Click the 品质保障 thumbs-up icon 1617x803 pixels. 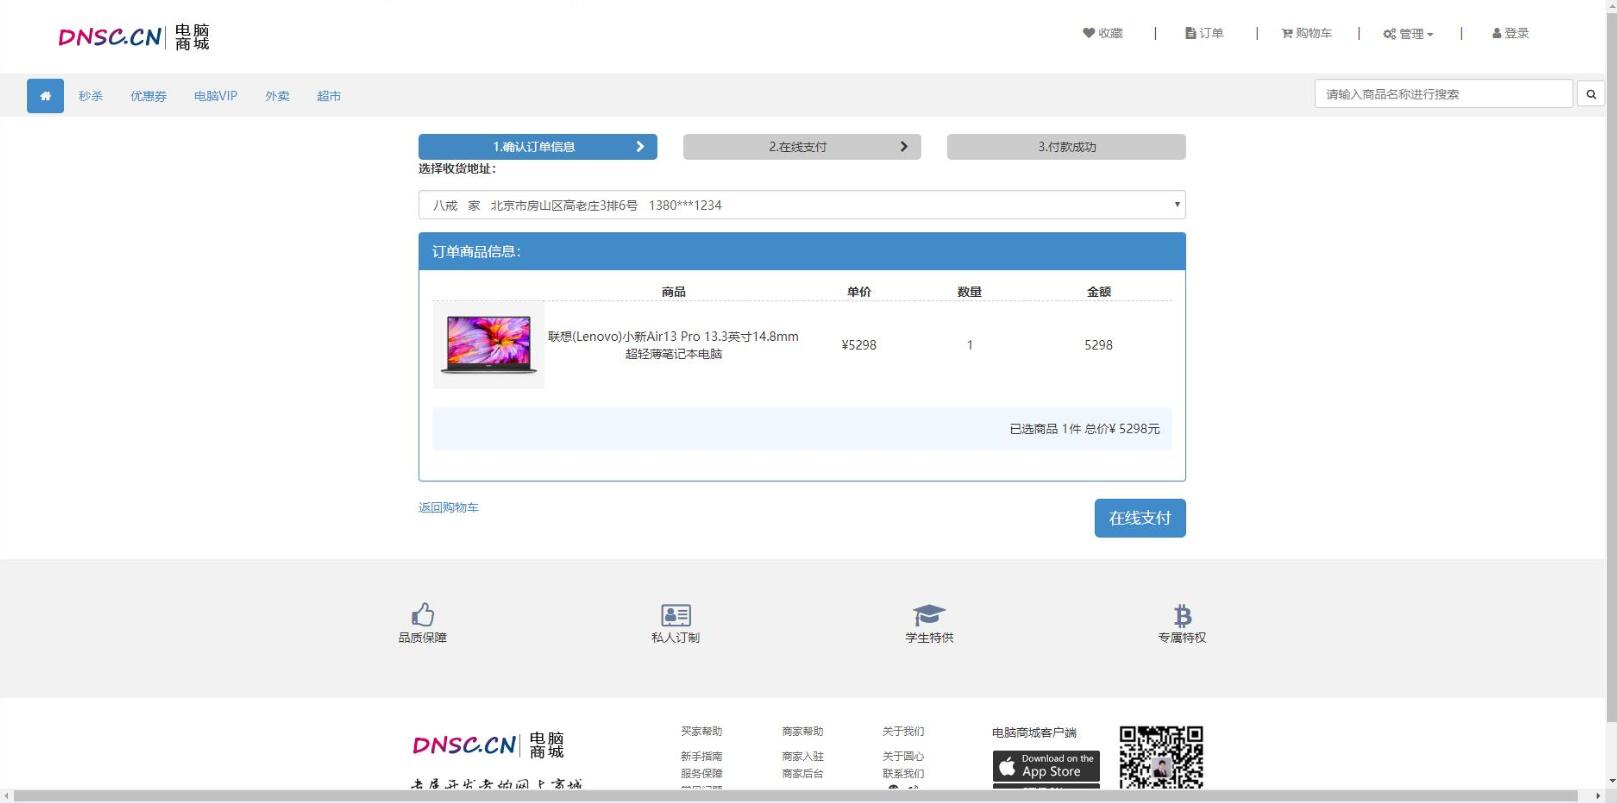[x=422, y=614]
